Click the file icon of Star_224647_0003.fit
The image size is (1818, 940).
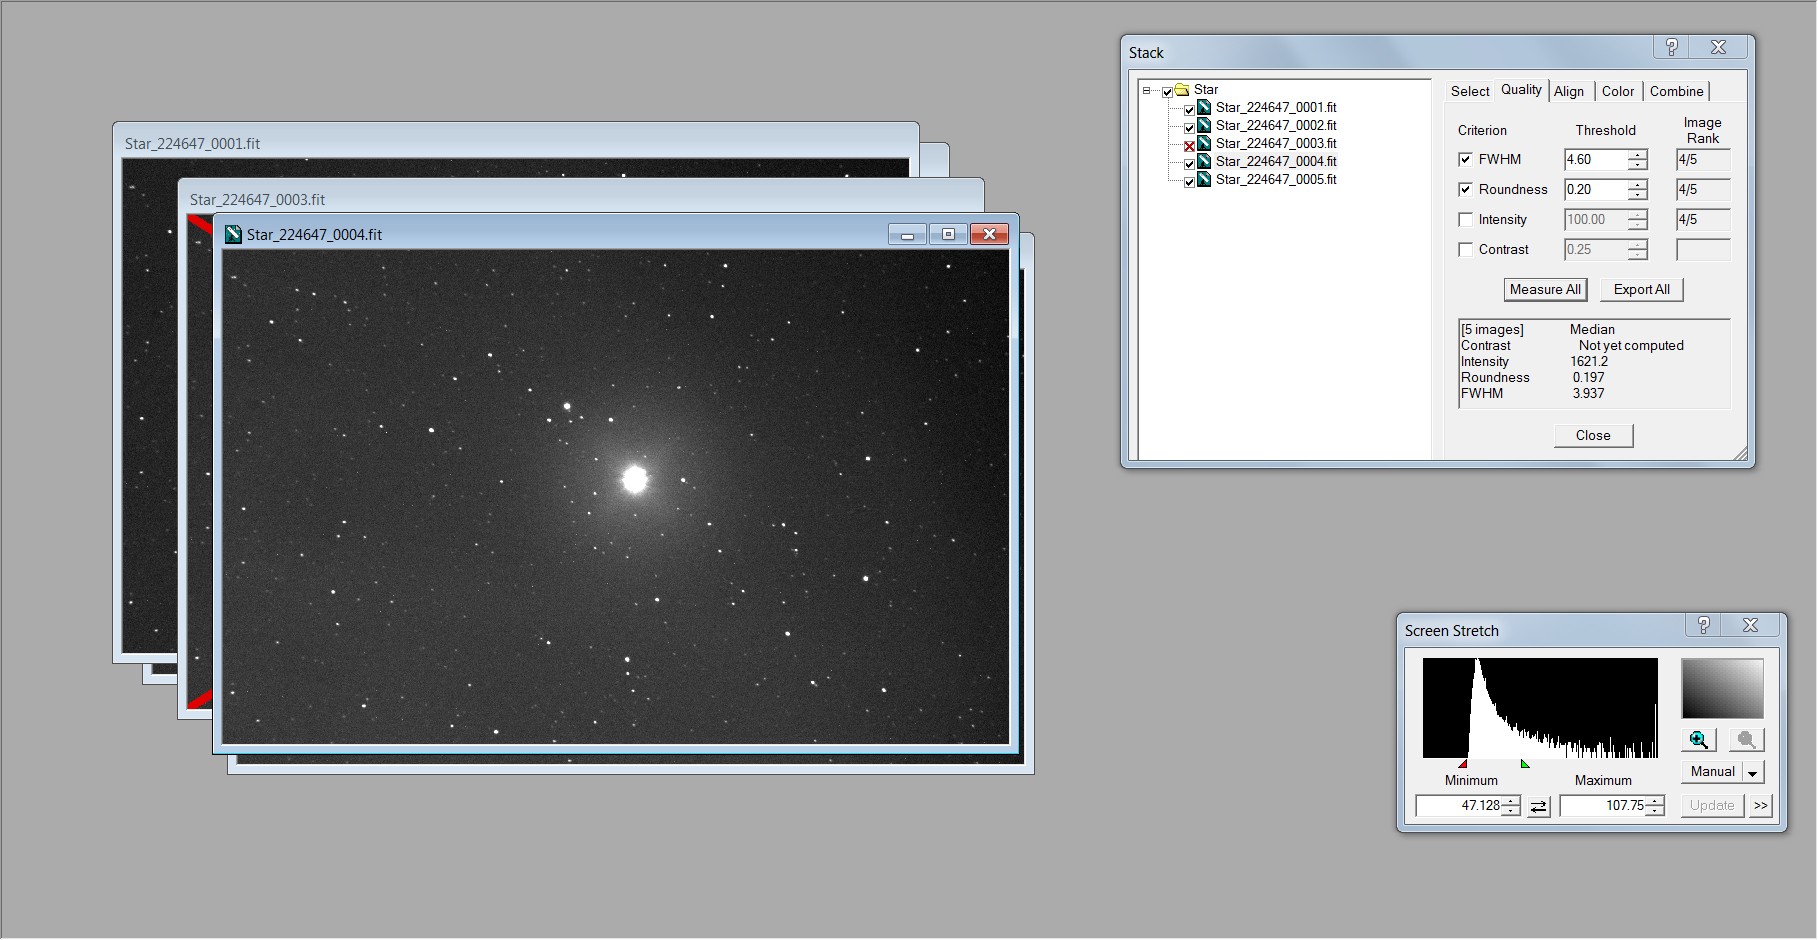coord(1205,143)
